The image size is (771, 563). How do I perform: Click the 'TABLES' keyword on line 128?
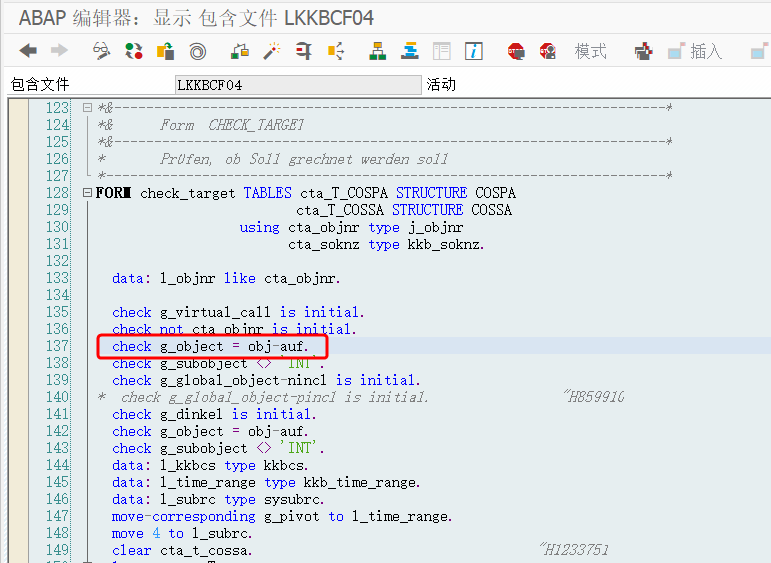pyautogui.click(x=267, y=192)
